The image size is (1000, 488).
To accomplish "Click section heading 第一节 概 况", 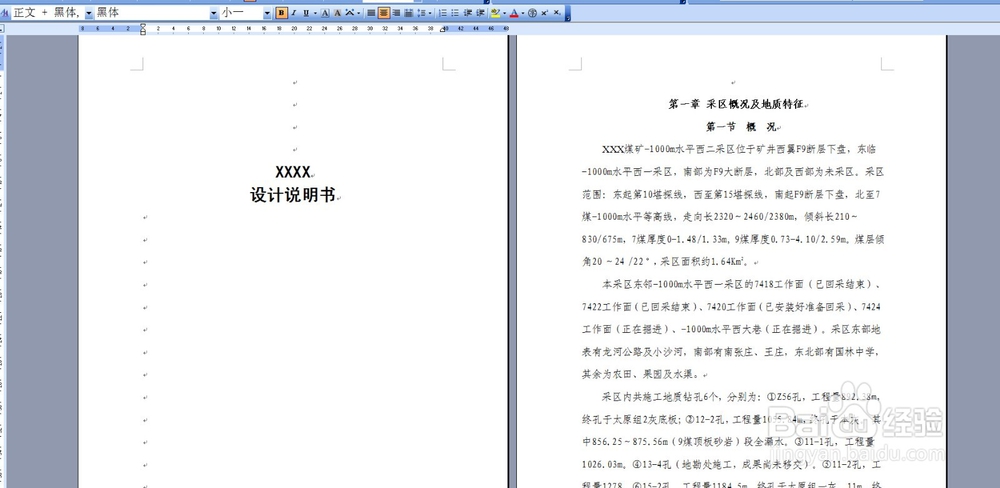I will coord(740,126).
